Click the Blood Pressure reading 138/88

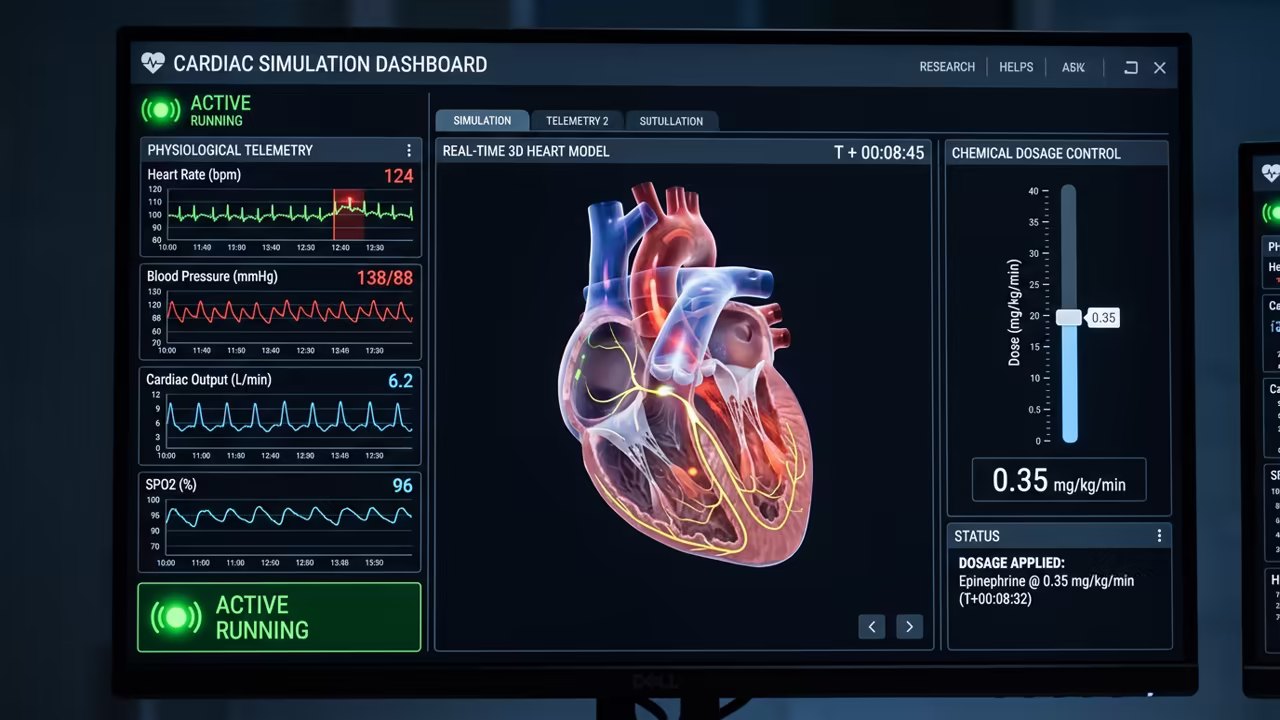tap(385, 278)
